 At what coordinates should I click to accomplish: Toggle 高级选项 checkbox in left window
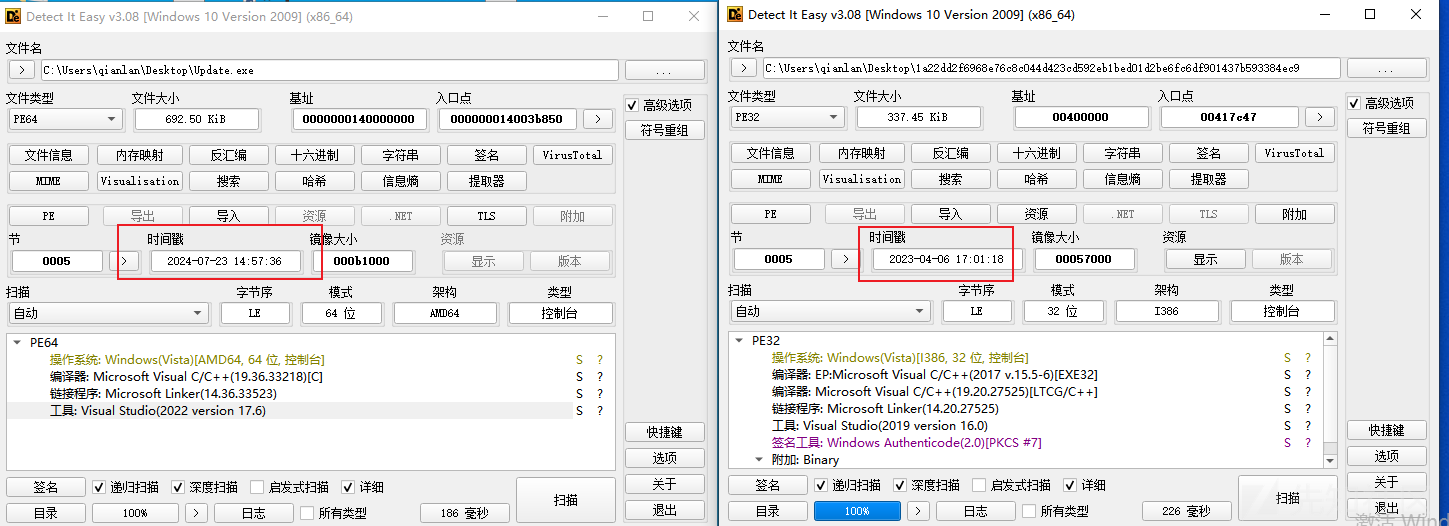coord(632,105)
